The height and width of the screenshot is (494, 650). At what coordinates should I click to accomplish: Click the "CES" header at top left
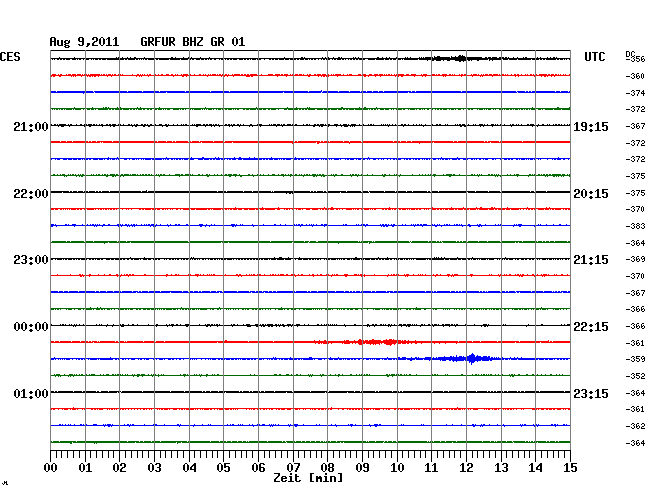[x=10, y=57]
